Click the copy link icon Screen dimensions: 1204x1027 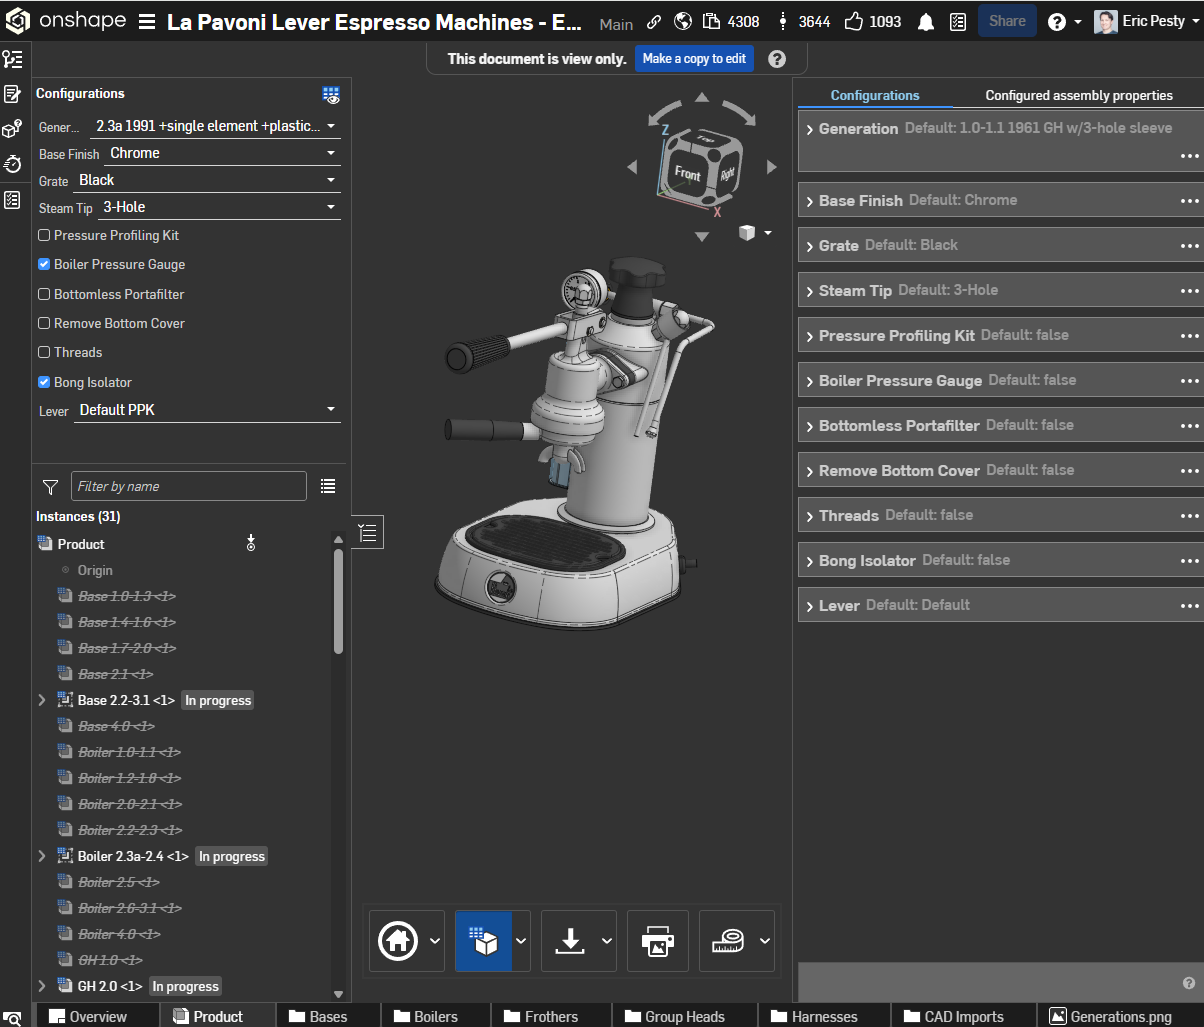click(x=654, y=22)
